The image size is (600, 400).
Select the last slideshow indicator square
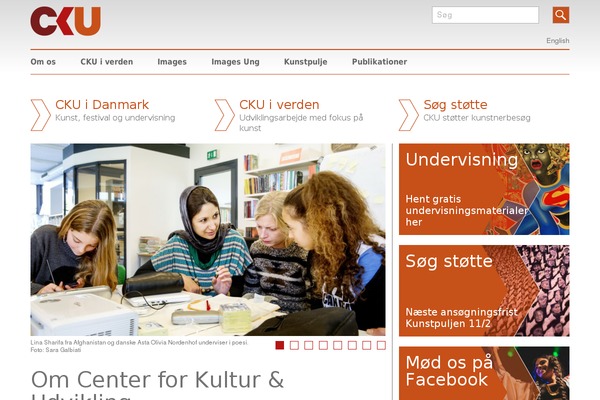tap(381, 345)
